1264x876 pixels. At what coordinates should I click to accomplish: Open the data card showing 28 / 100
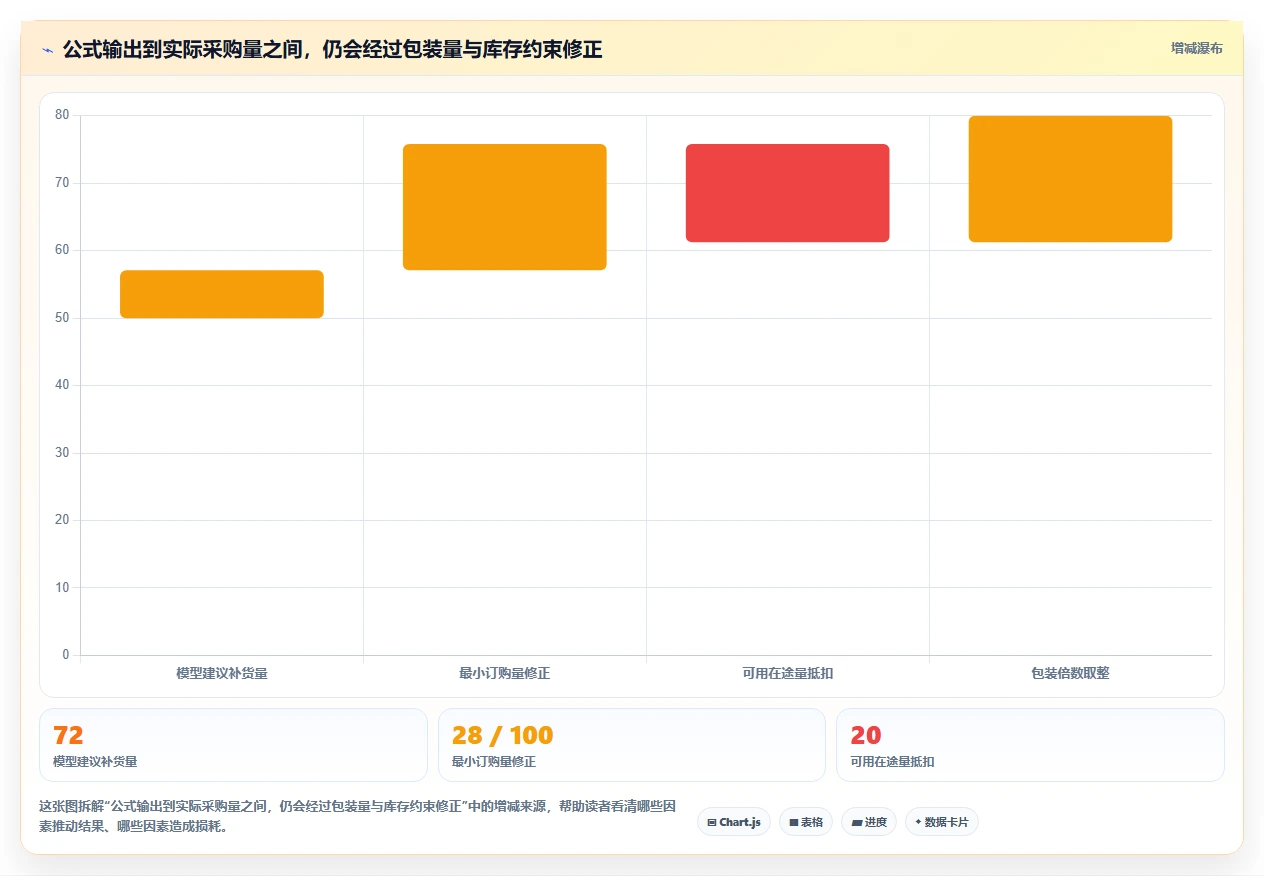(x=632, y=745)
